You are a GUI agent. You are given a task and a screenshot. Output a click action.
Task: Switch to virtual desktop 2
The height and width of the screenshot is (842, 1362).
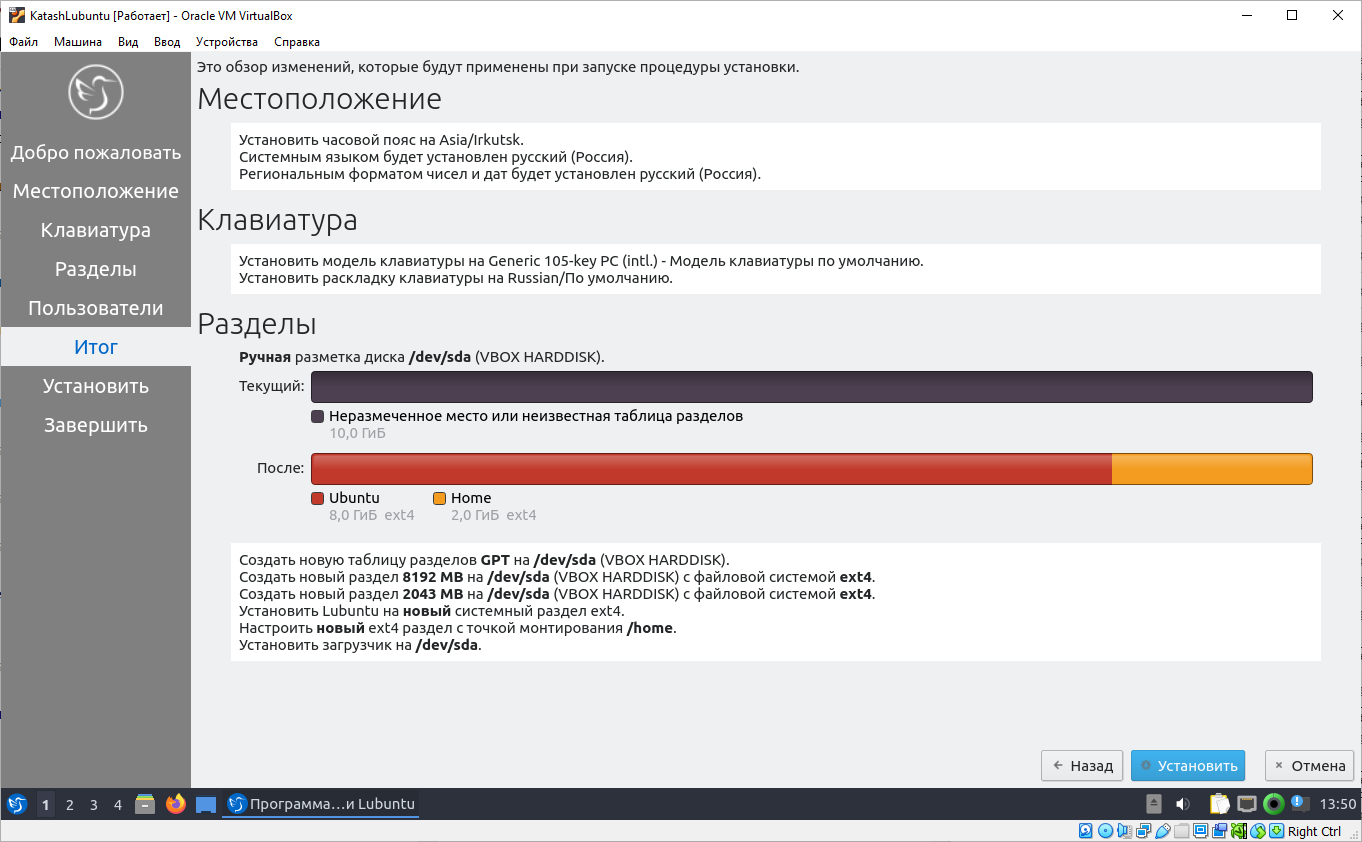70,804
